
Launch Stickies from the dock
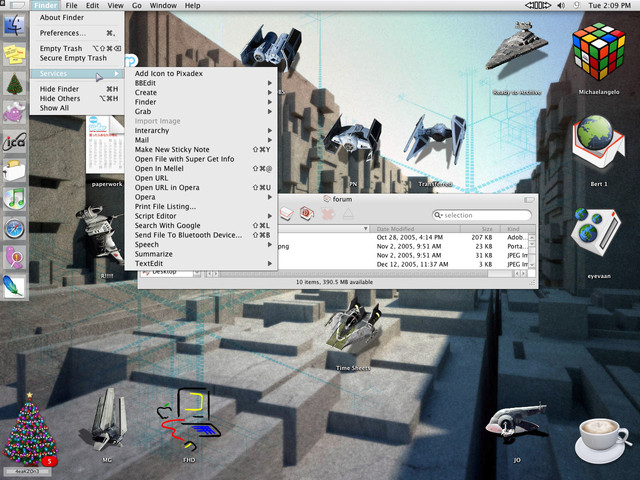click(15, 54)
